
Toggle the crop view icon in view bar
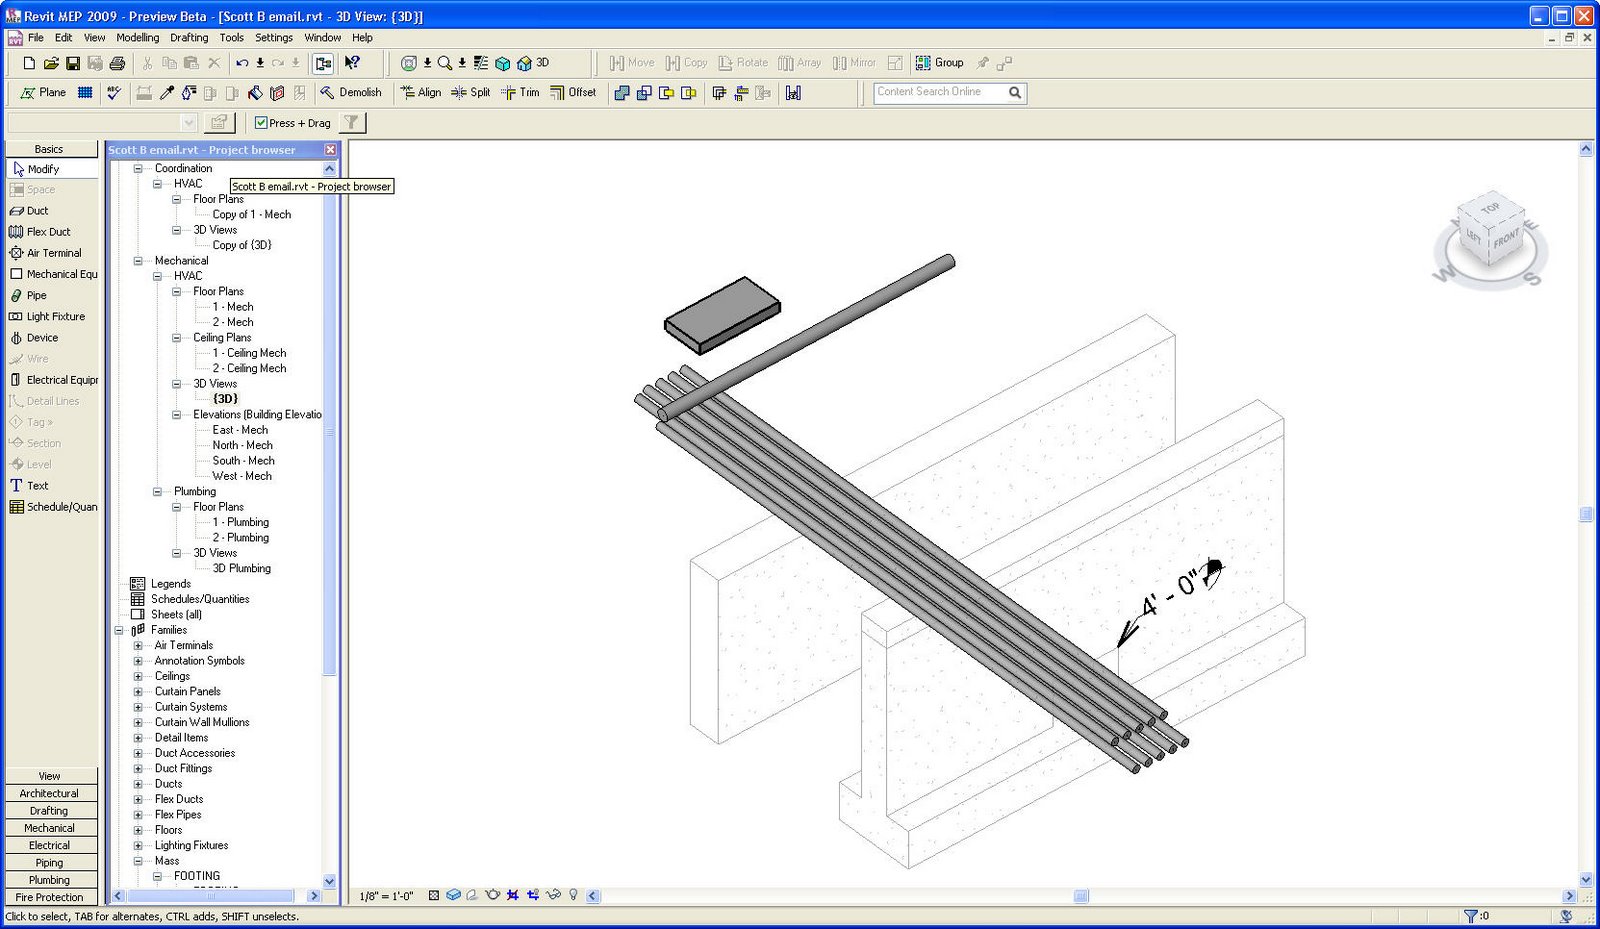[512, 895]
